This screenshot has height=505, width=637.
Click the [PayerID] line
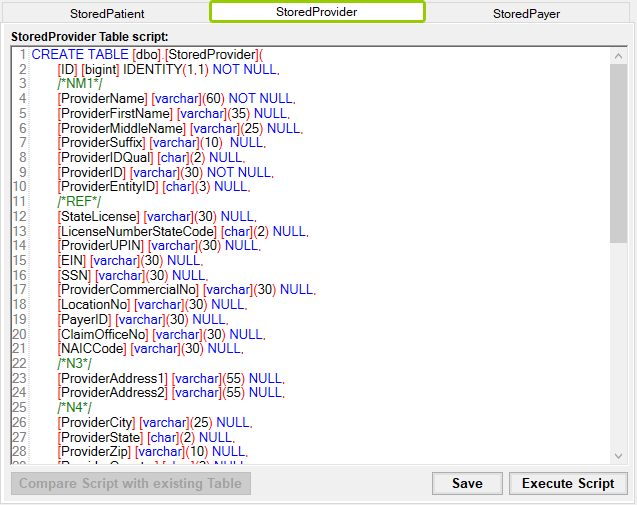click(143, 319)
